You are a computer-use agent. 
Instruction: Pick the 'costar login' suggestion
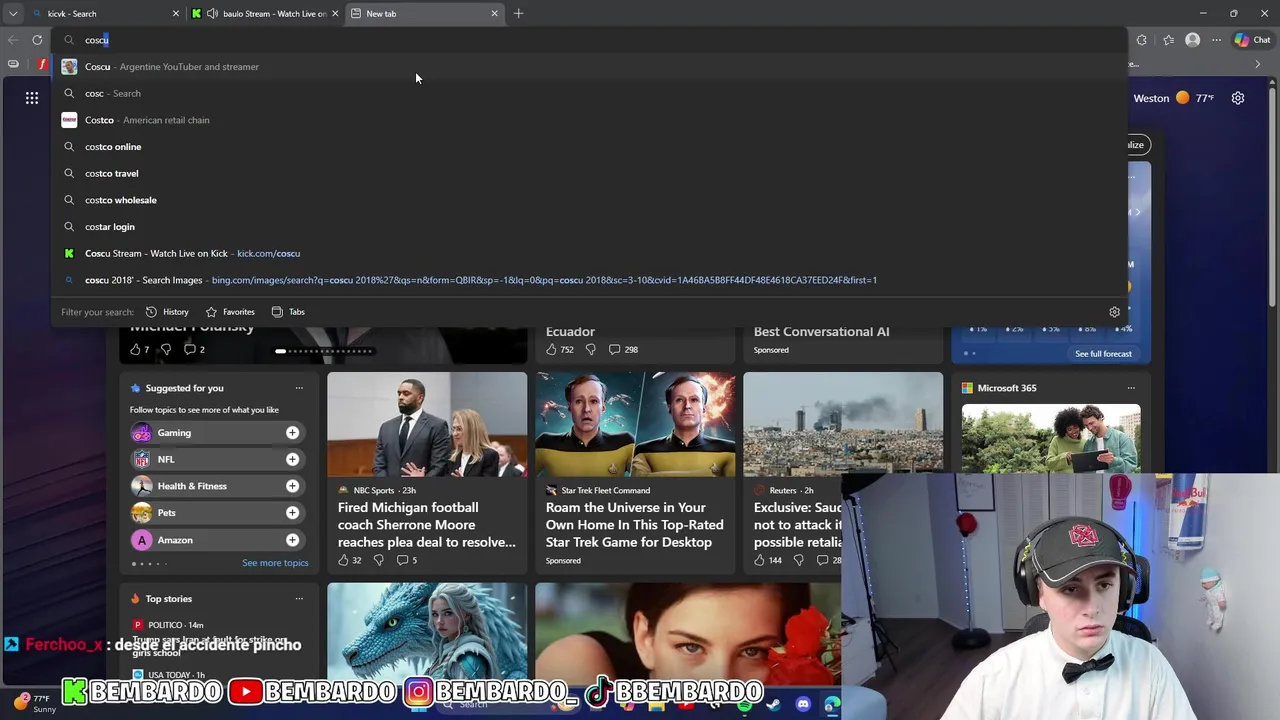[590, 227]
